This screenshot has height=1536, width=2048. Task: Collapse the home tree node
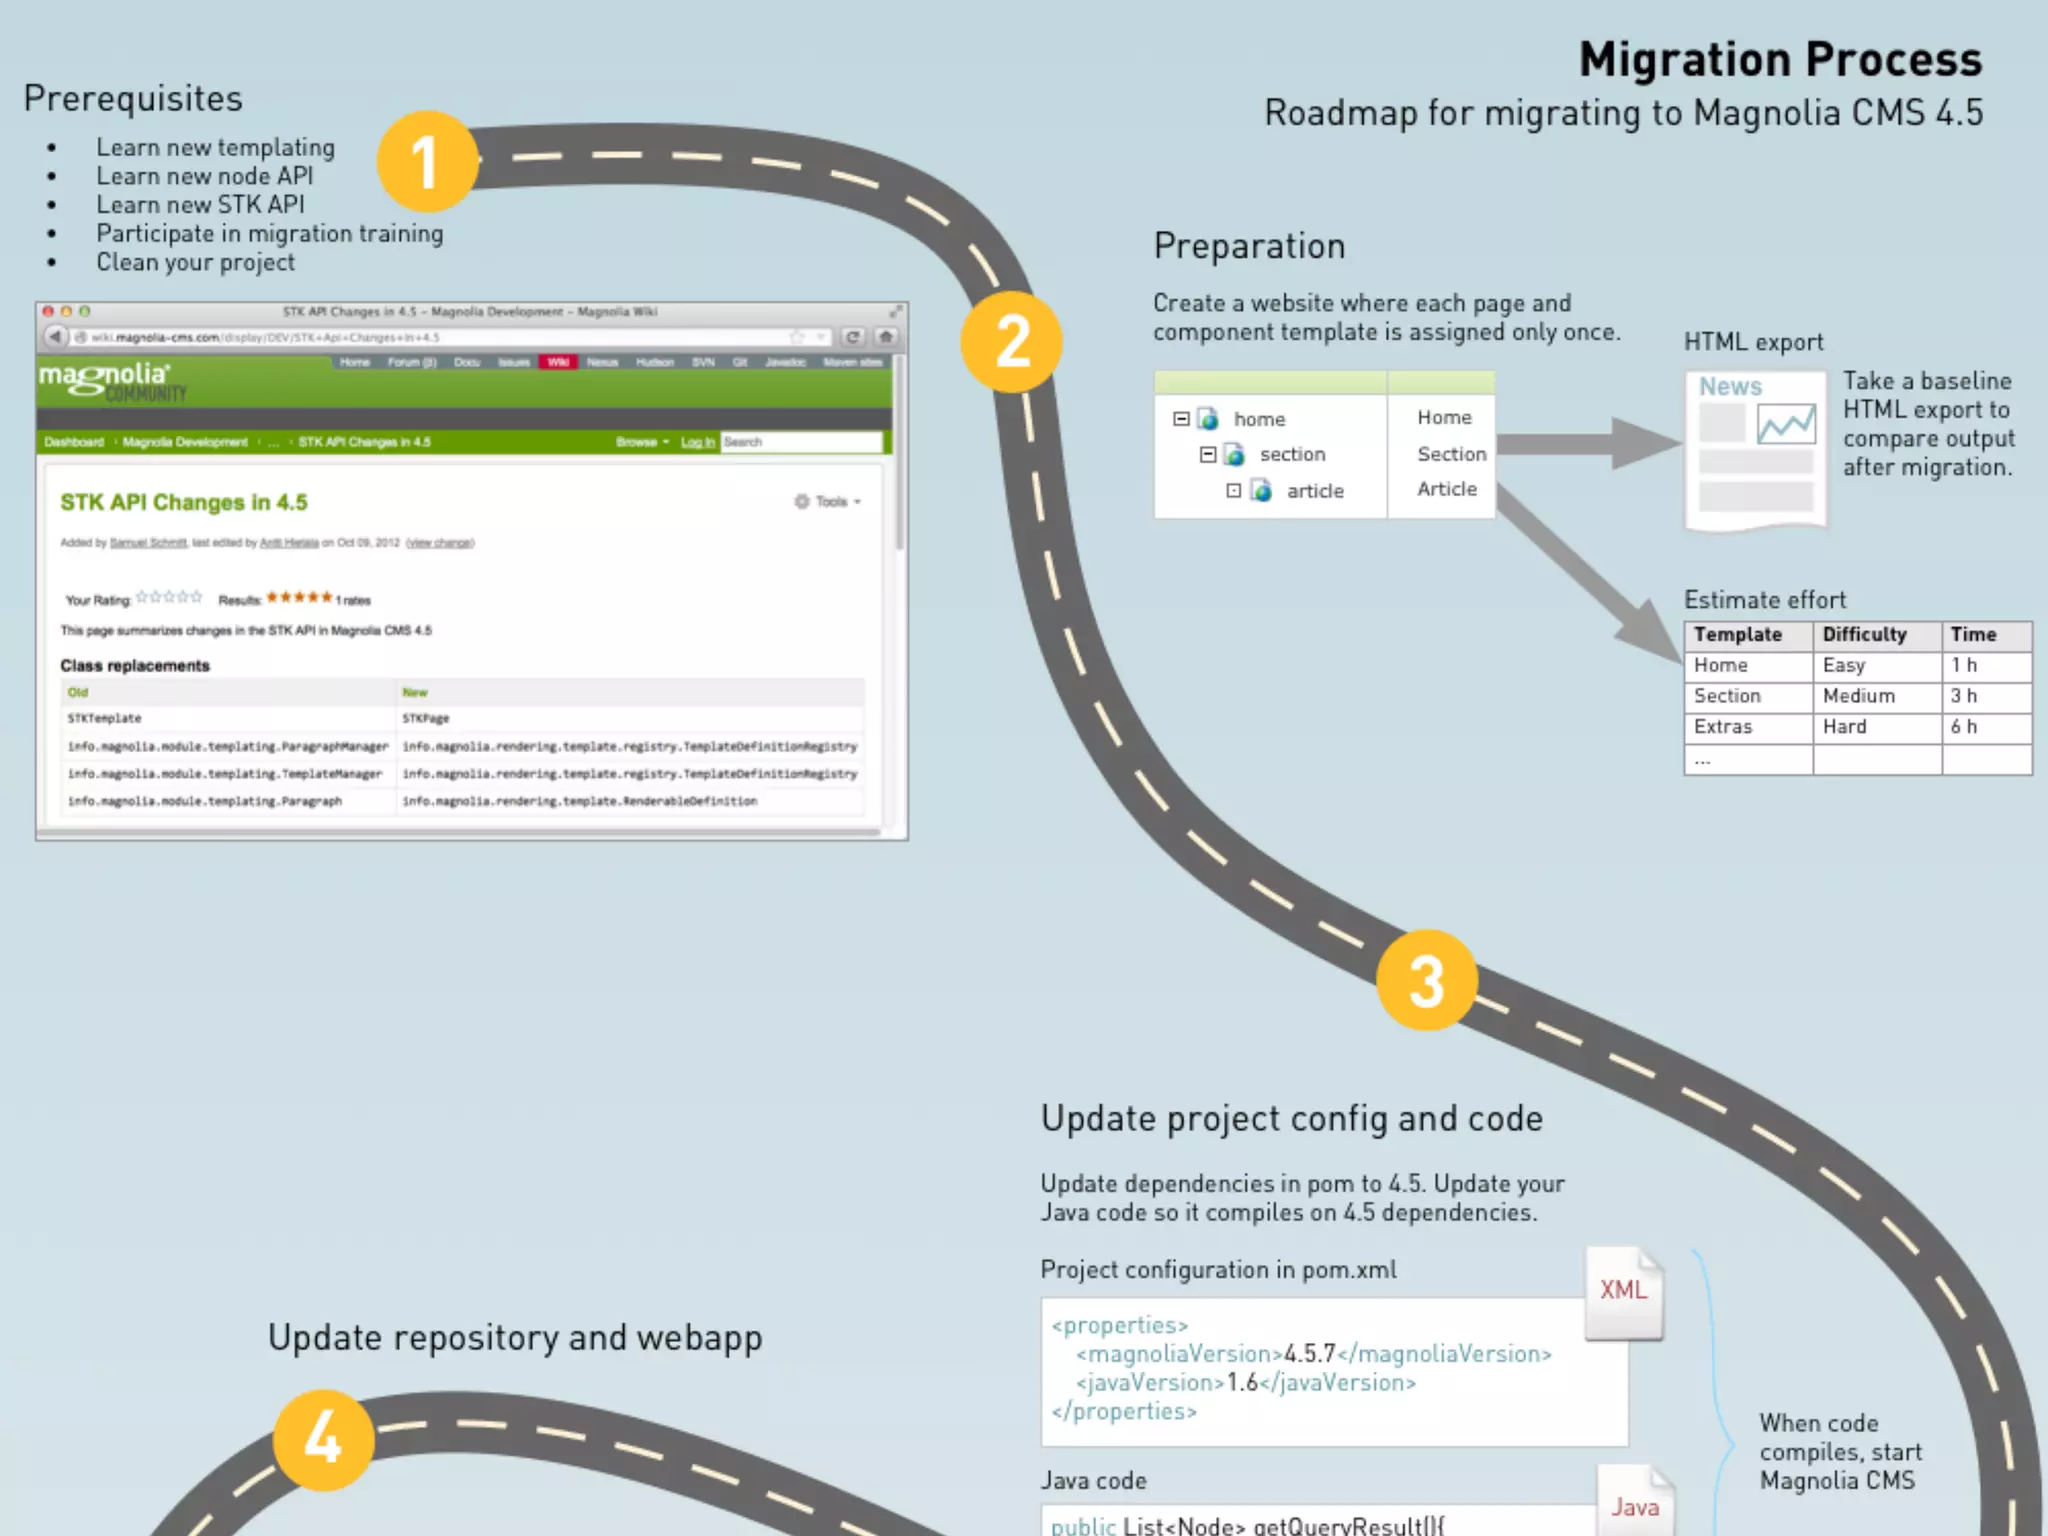coord(1181,419)
